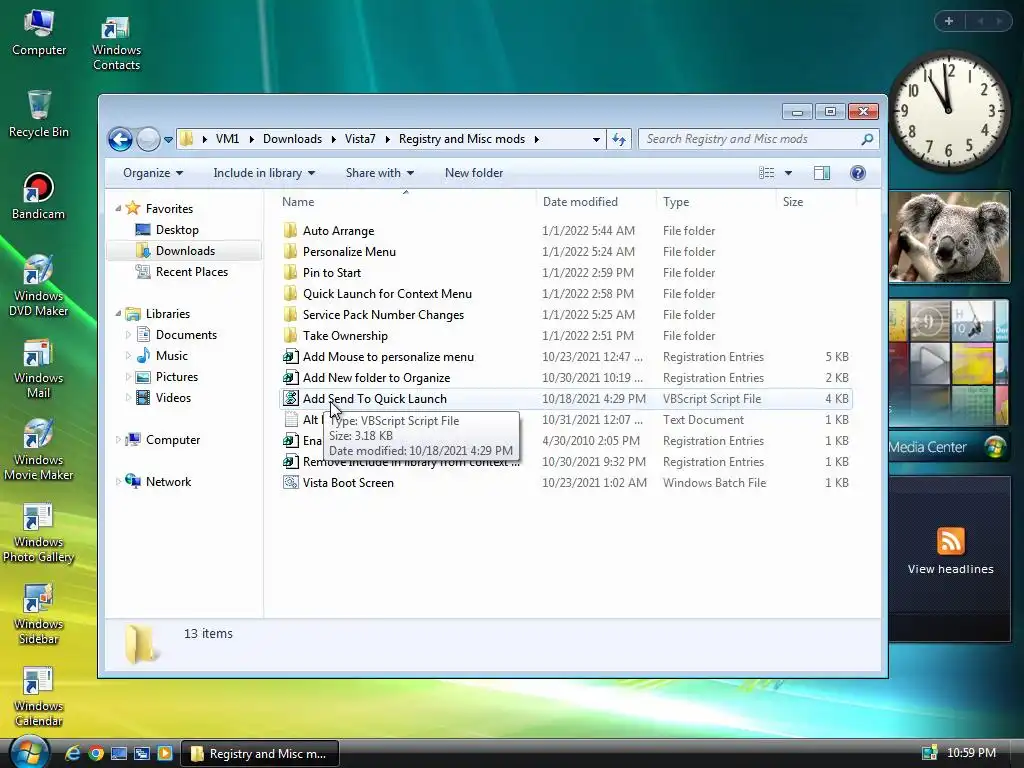This screenshot has height=768, width=1024.
Task: Click Show Desktop quick launch icon
Action: point(119,754)
